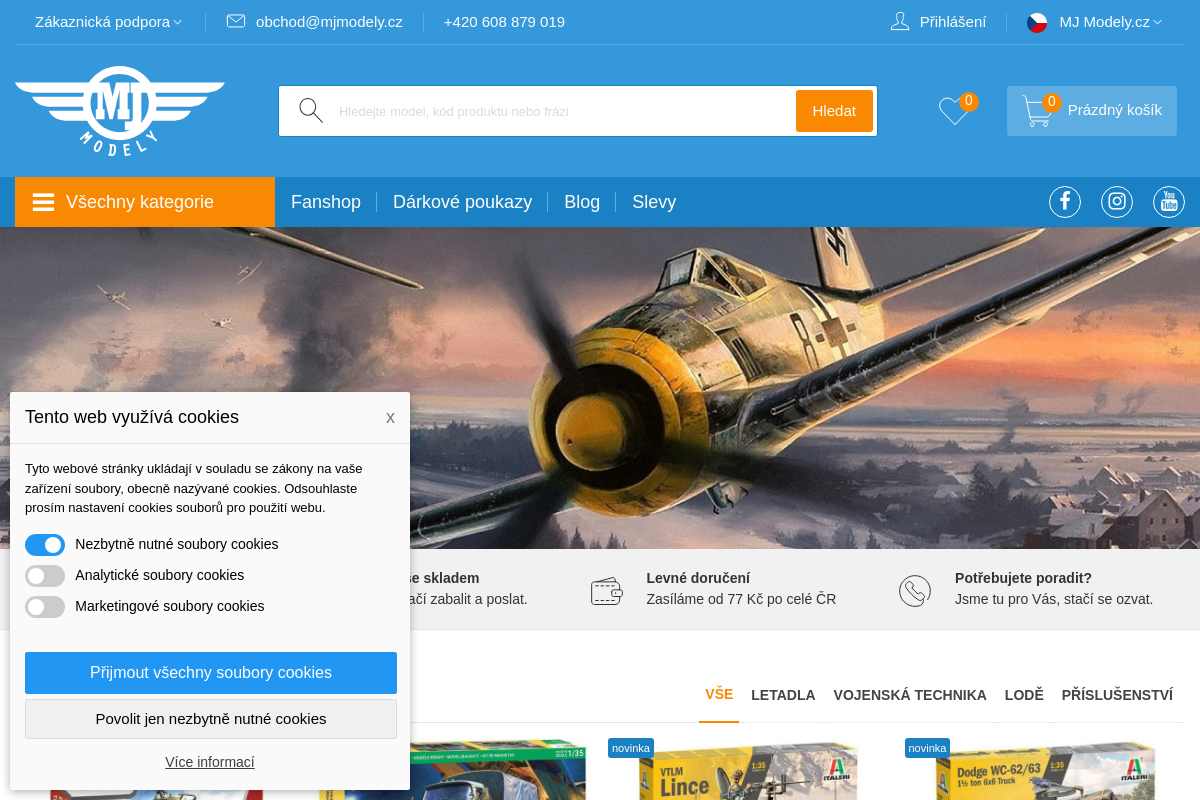Enable Analytické soubory cookies switch
Viewport: 1200px width, 800px height.
[x=45, y=576]
